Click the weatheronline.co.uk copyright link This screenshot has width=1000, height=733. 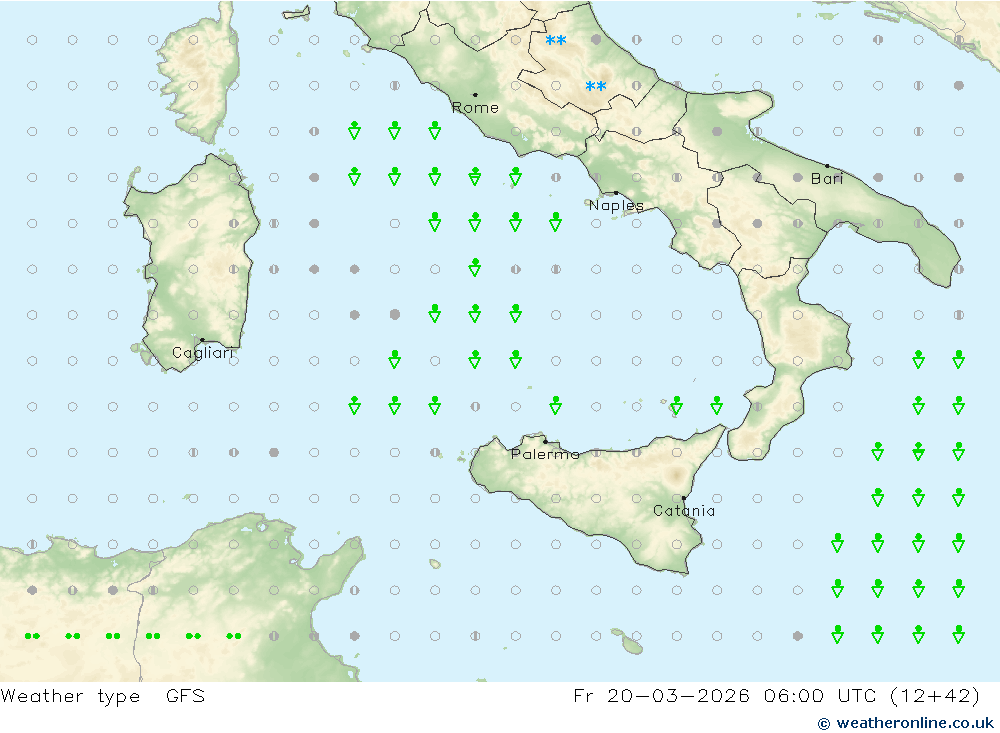[x=906, y=723]
